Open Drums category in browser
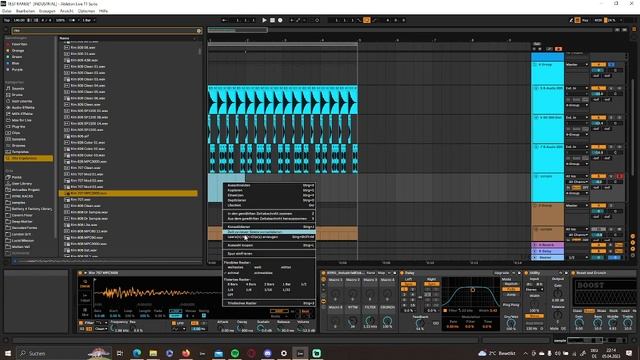Viewport: 640px width, 360px height. click(17, 95)
